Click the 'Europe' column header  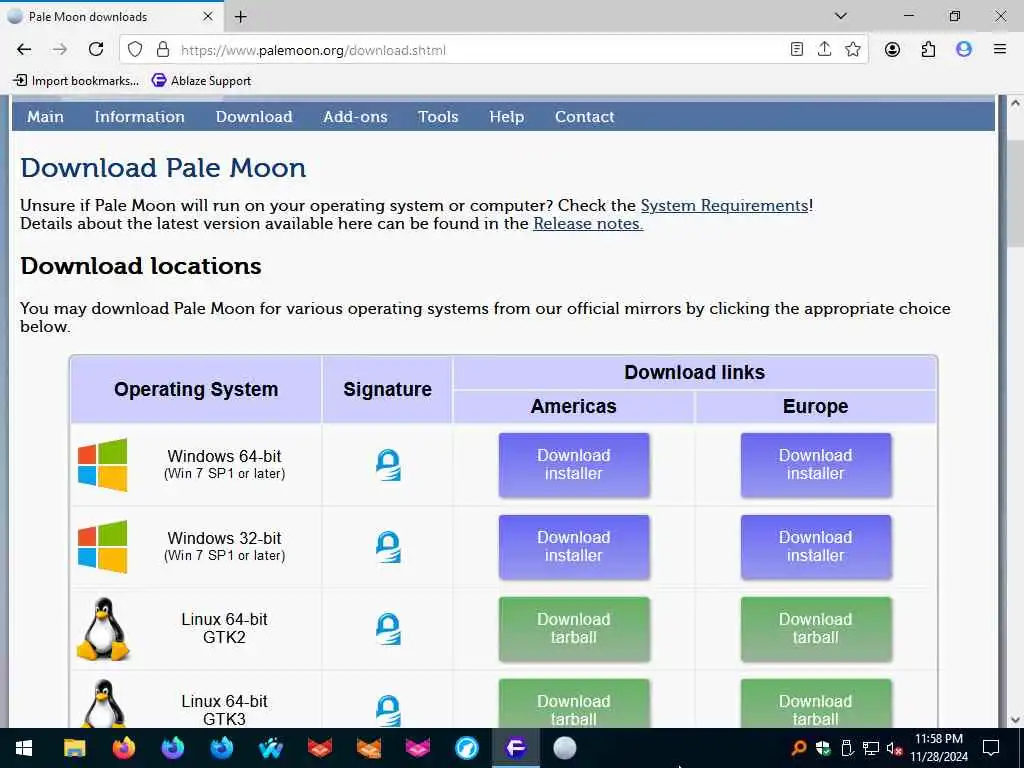816,407
